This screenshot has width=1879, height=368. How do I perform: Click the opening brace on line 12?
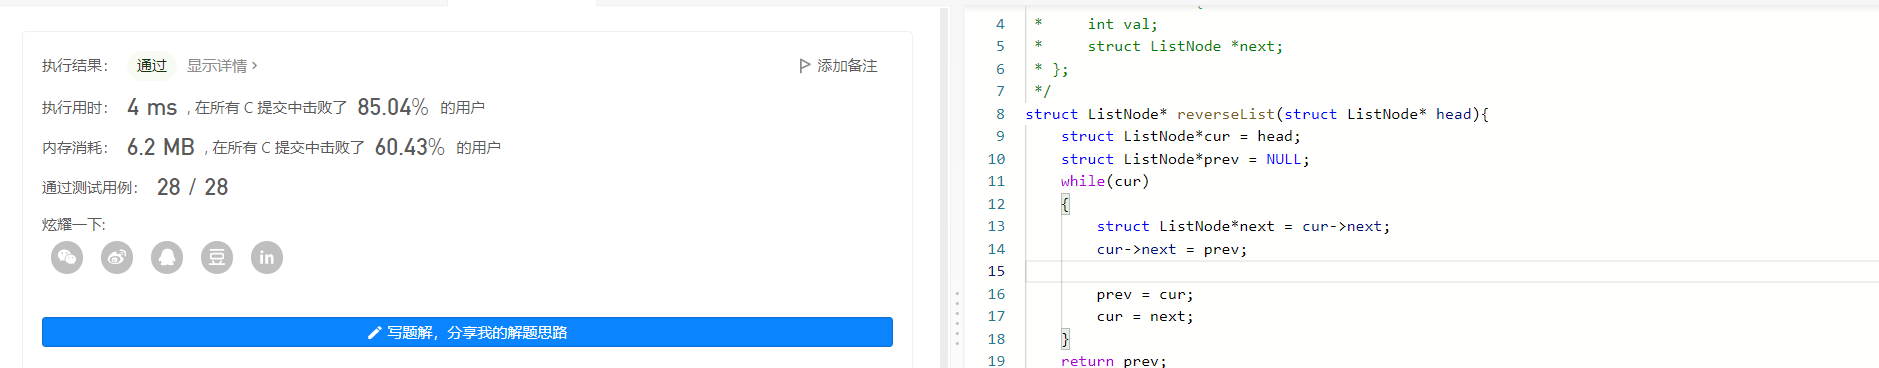coord(1066,204)
